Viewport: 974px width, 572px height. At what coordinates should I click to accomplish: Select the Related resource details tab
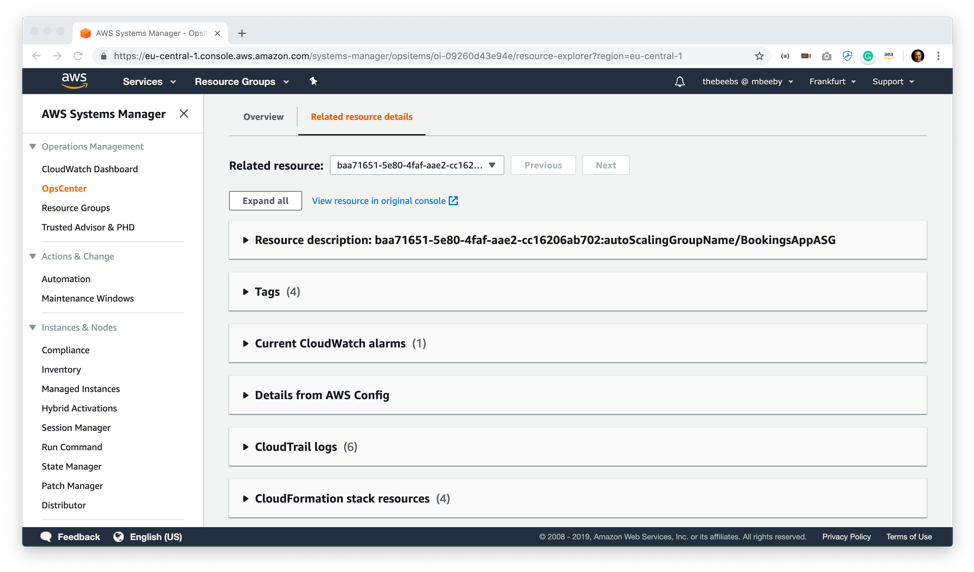362,117
